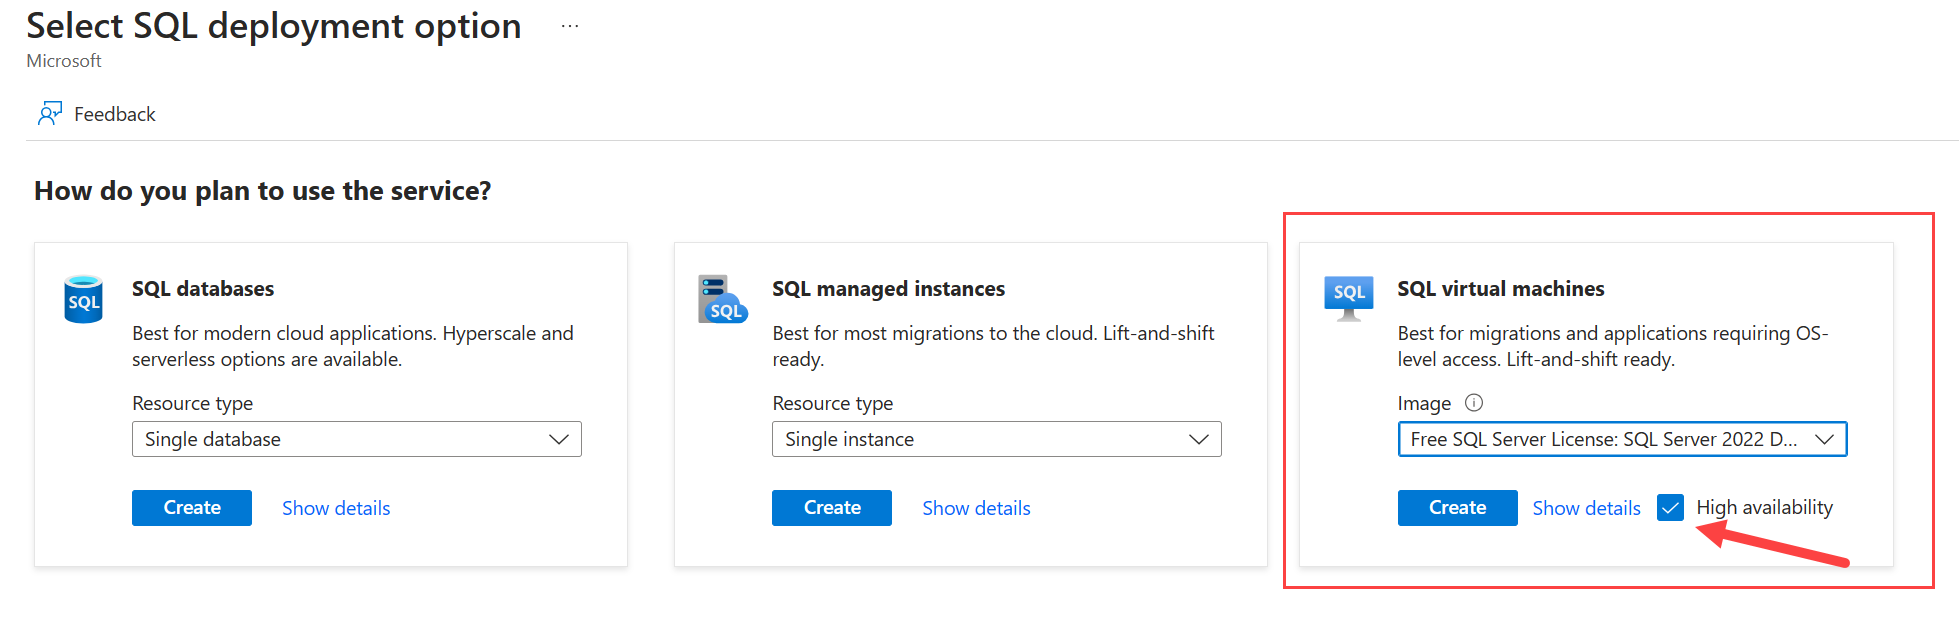Click the Image label in SQL virtual machines

(x=1424, y=403)
